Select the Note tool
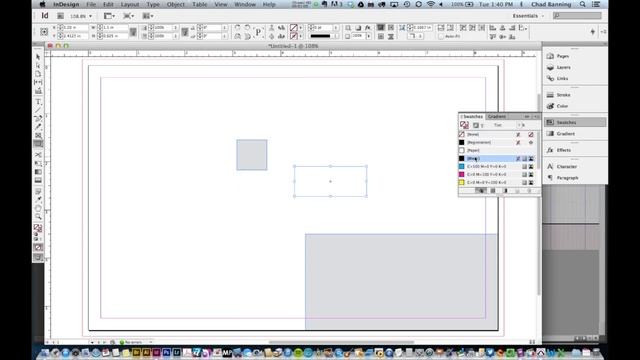Image resolution: width=640 pixels, height=360 pixels. (38, 191)
